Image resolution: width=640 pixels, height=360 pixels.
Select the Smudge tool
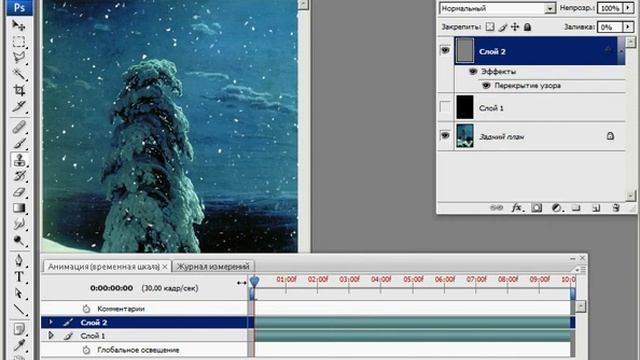coord(19,224)
